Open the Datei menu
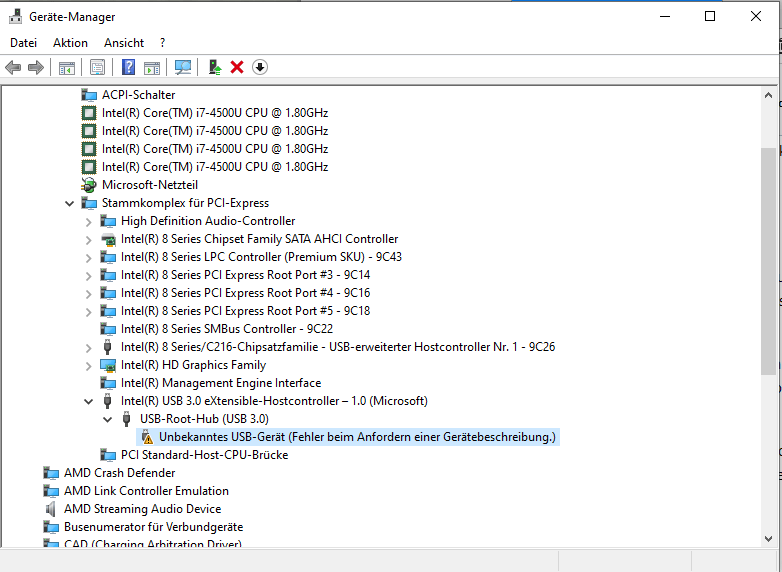782x572 pixels. [x=23, y=43]
